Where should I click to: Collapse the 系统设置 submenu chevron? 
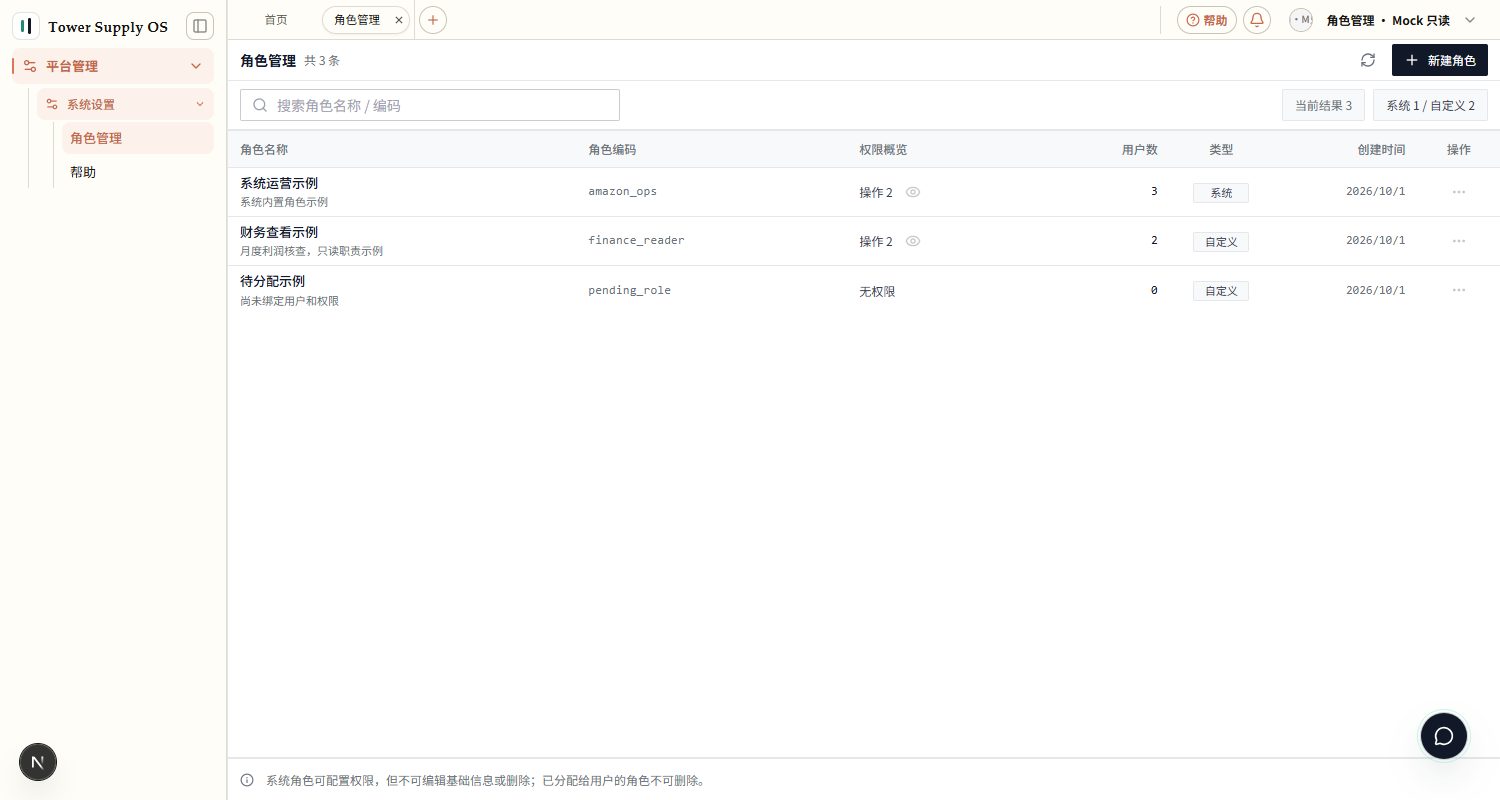199,104
